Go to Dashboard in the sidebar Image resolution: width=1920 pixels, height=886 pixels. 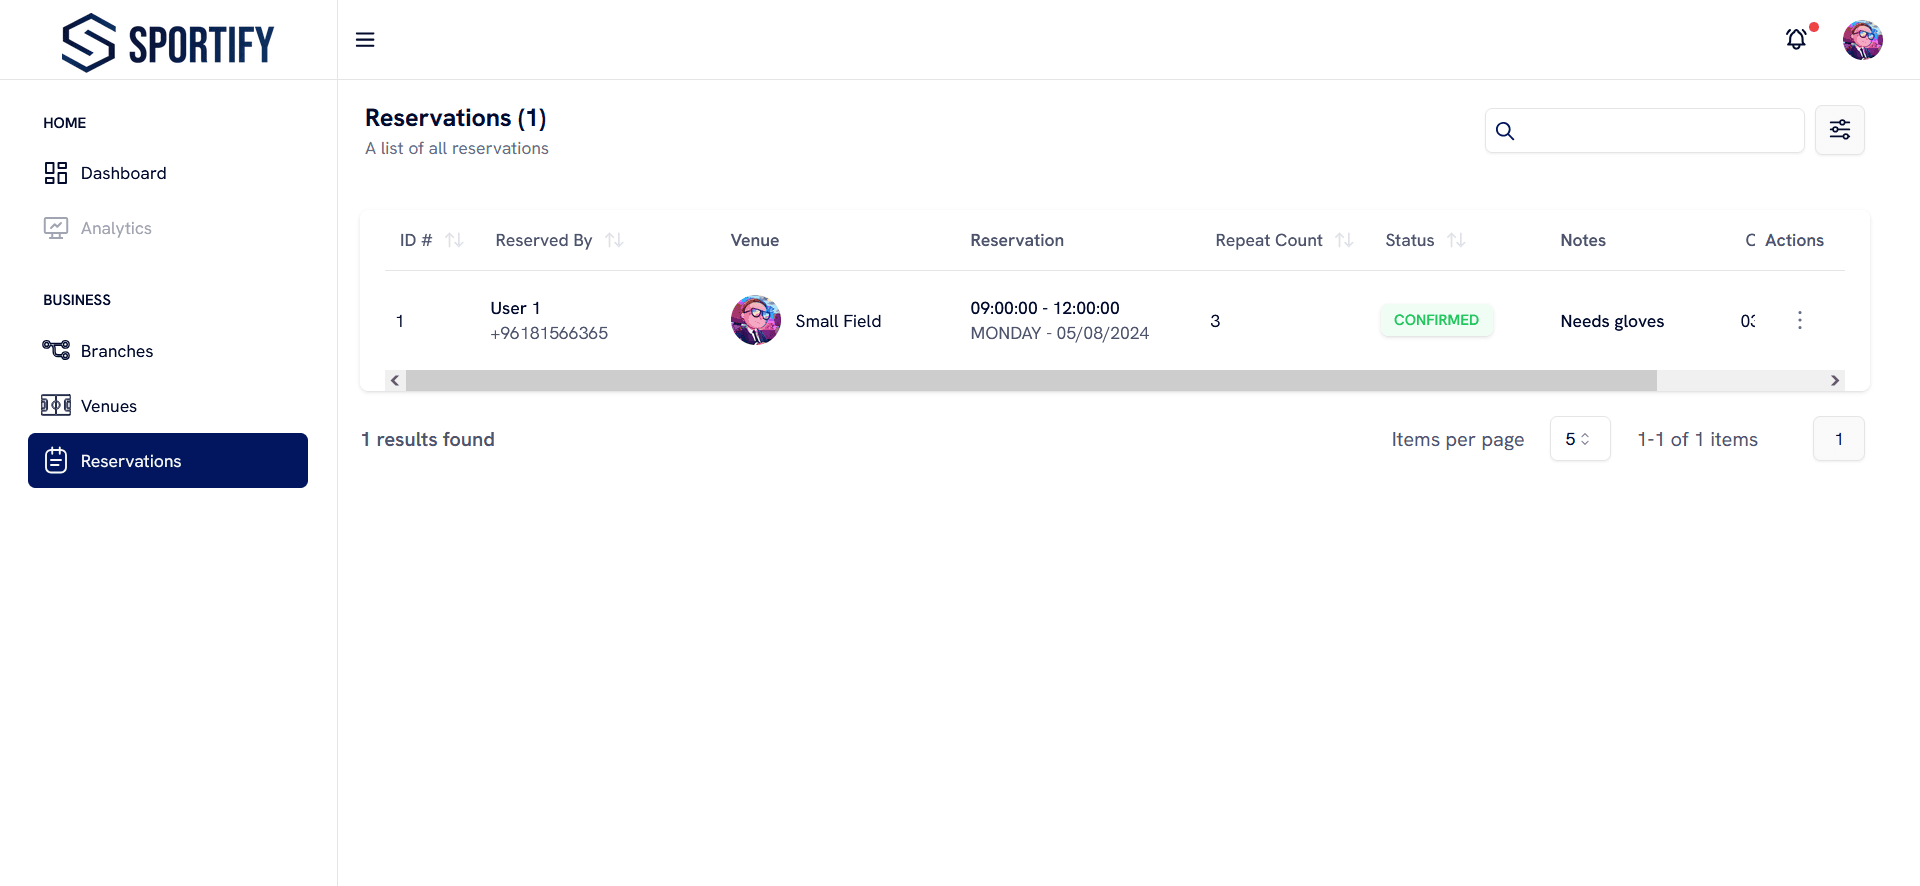coord(123,173)
